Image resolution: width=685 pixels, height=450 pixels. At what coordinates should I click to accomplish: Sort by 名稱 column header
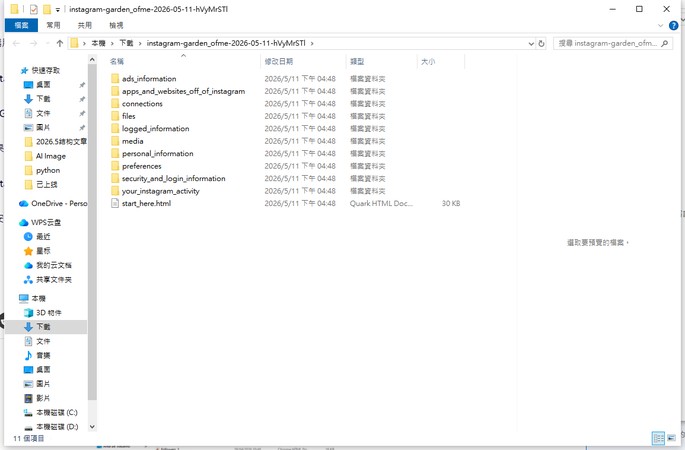click(x=117, y=62)
